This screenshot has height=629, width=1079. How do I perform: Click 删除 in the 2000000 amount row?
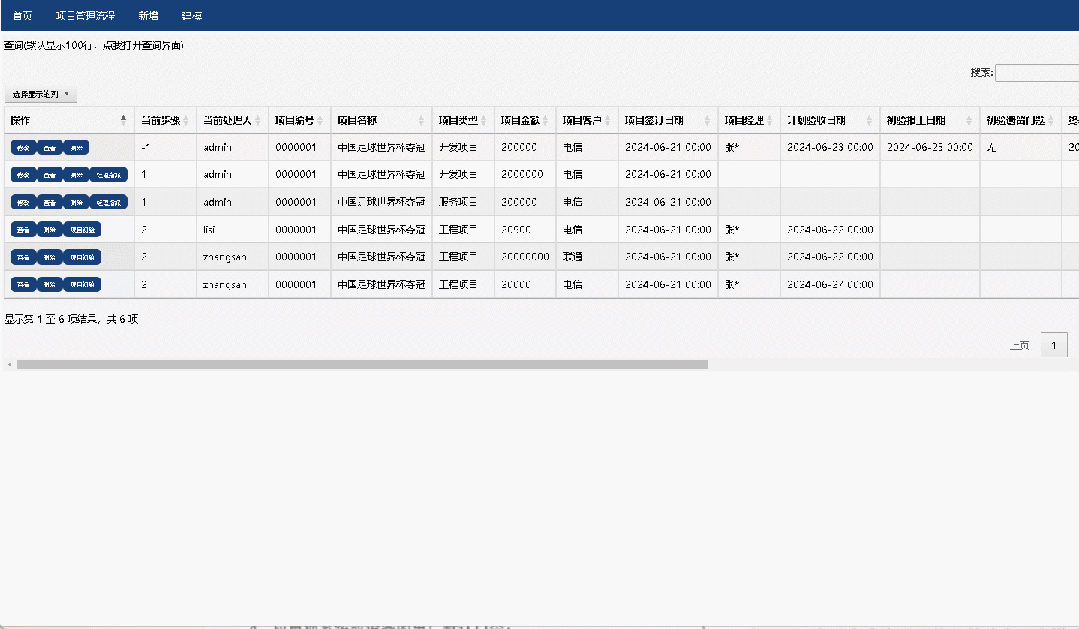click(76, 175)
